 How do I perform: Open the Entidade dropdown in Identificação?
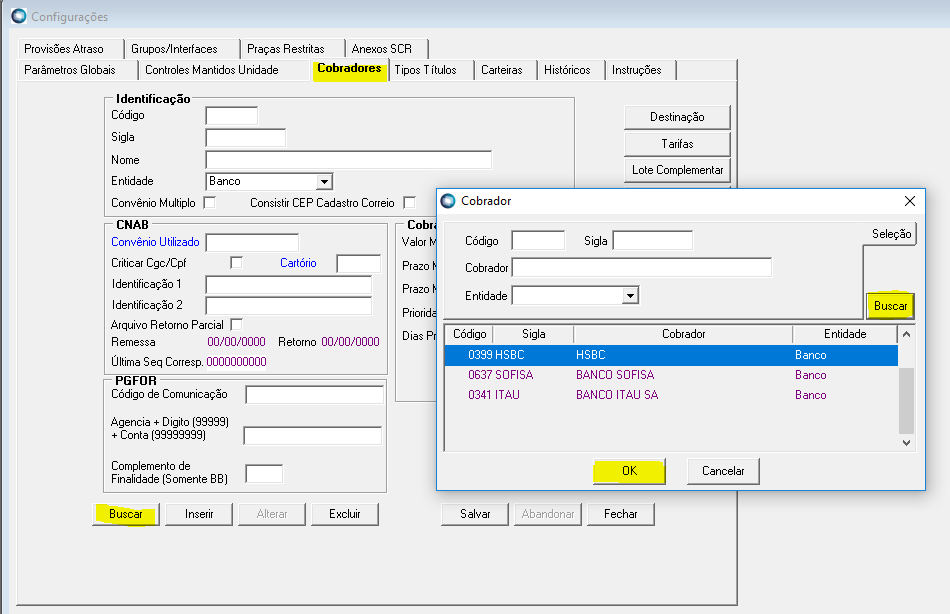click(x=324, y=181)
